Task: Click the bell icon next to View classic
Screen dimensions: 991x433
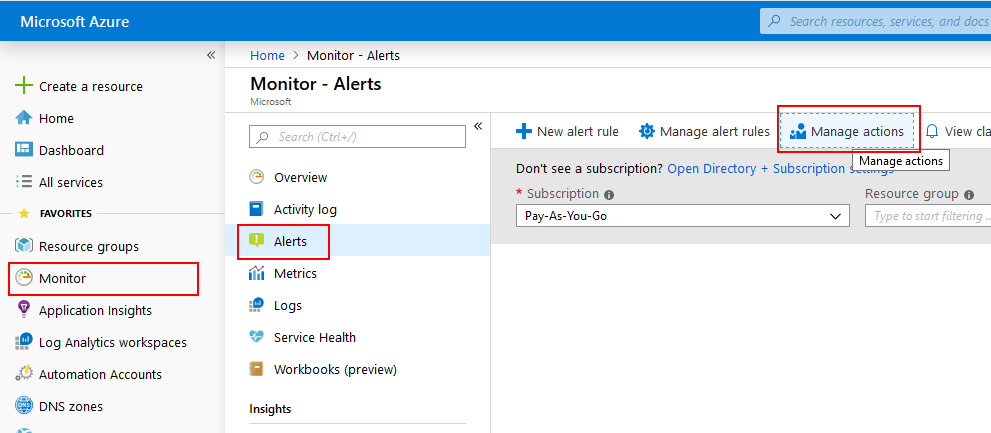Action: [x=932, y=131]
